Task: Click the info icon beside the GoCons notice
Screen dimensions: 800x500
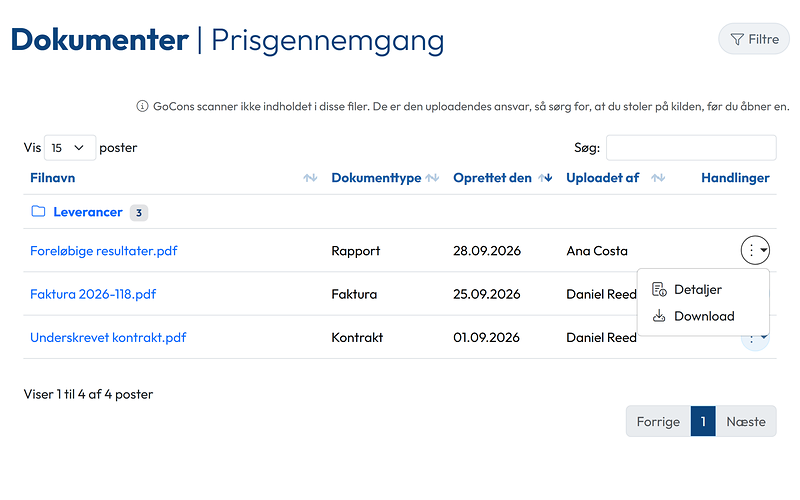Action: tap(142, 106)
